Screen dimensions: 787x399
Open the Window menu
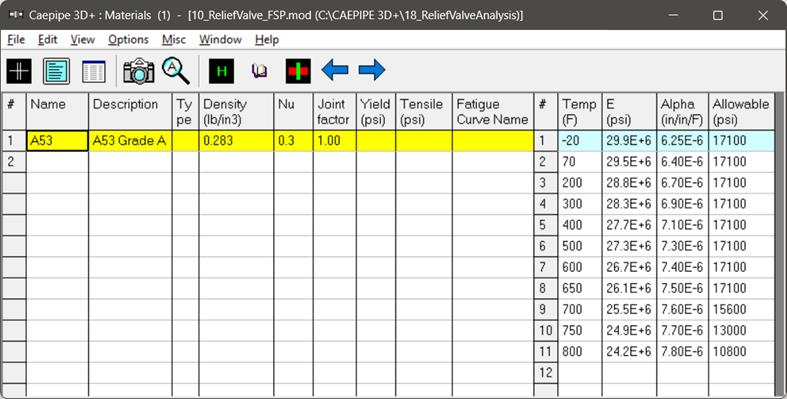click(x=220, y=40)
